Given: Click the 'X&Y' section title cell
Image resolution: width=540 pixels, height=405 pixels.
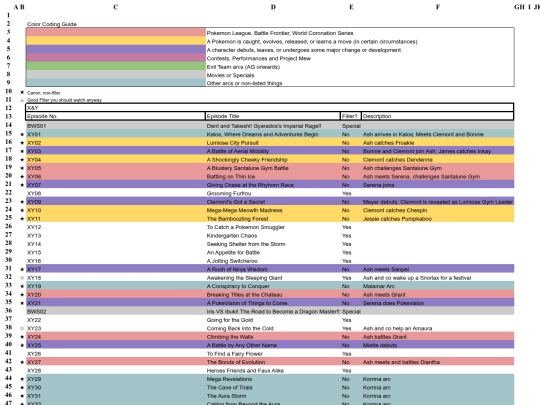Looking at the screenshot, I should pos(270,108).
